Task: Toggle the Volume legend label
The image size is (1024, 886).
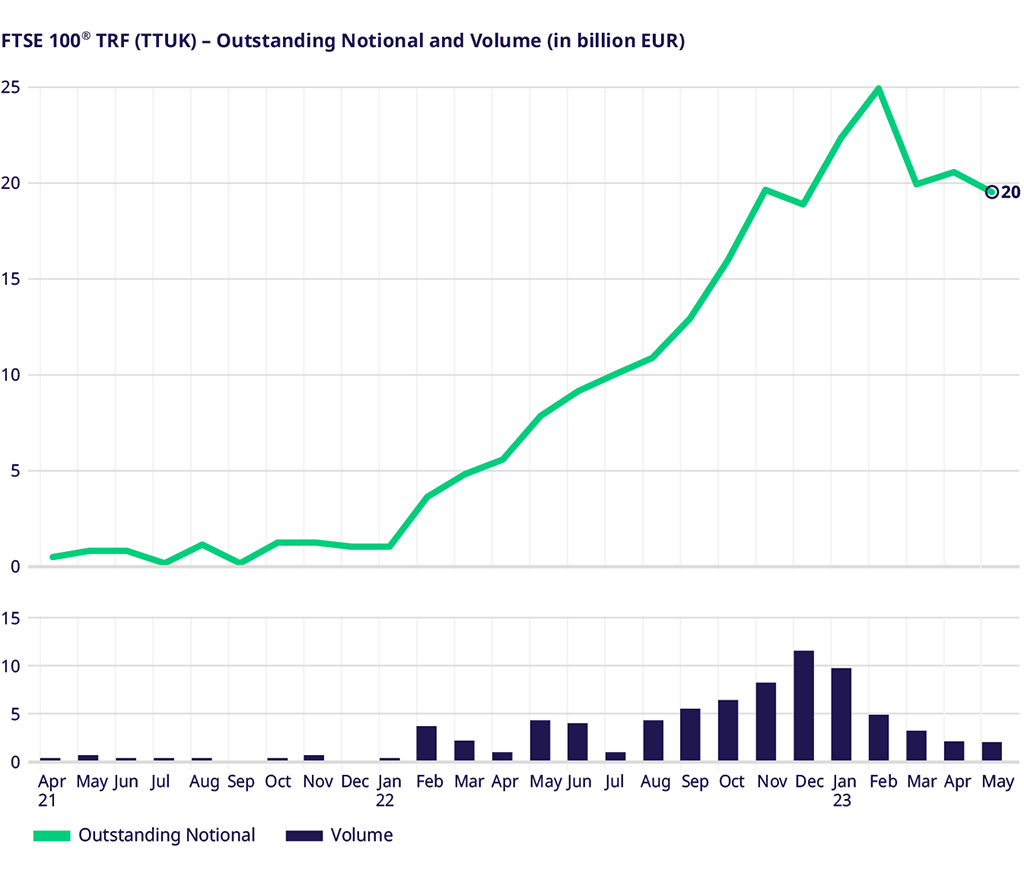Action: [361, 835]
